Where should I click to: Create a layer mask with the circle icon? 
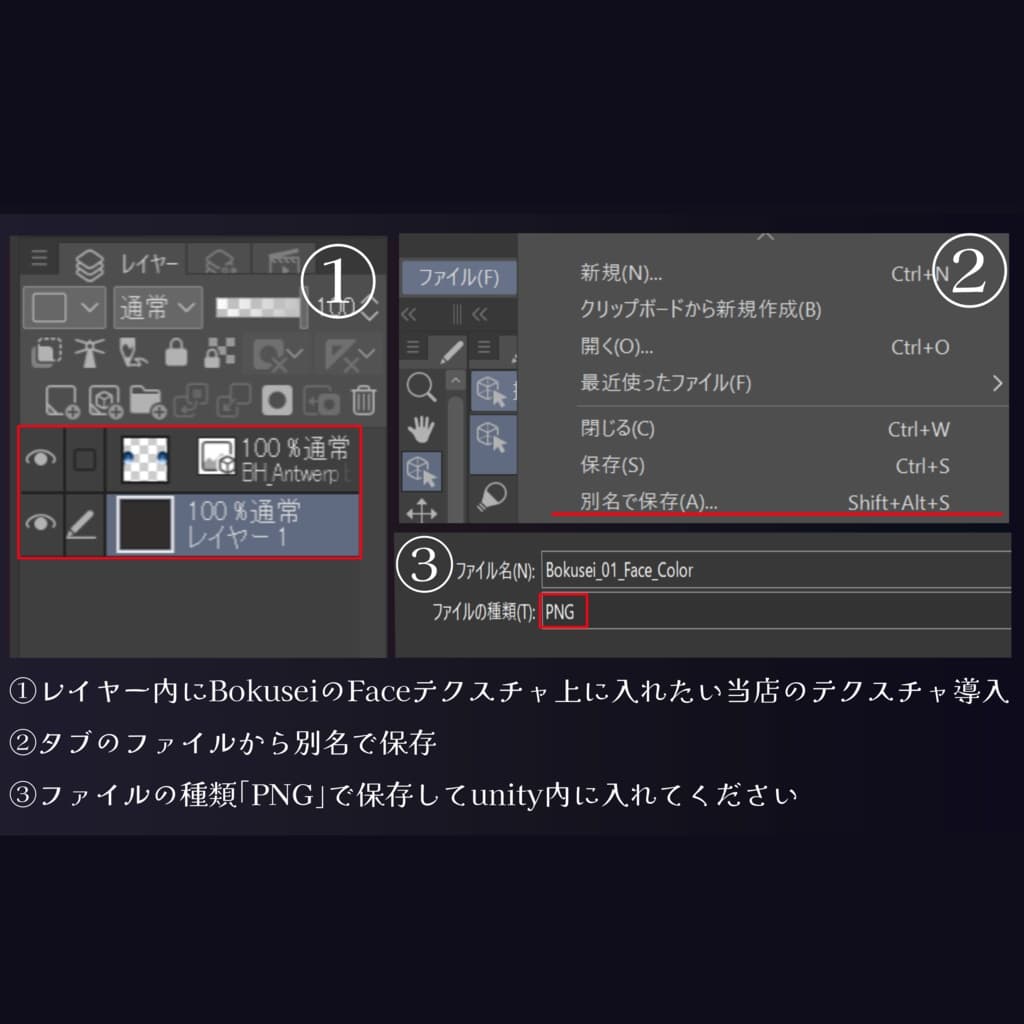coord(277,399)
